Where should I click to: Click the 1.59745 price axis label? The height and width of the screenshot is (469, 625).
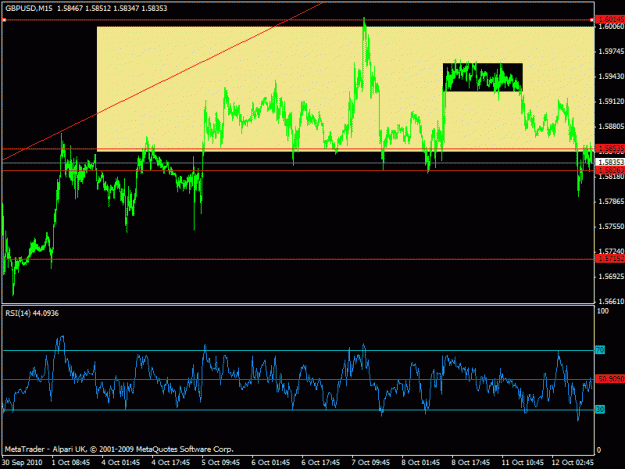pos(611,51)
